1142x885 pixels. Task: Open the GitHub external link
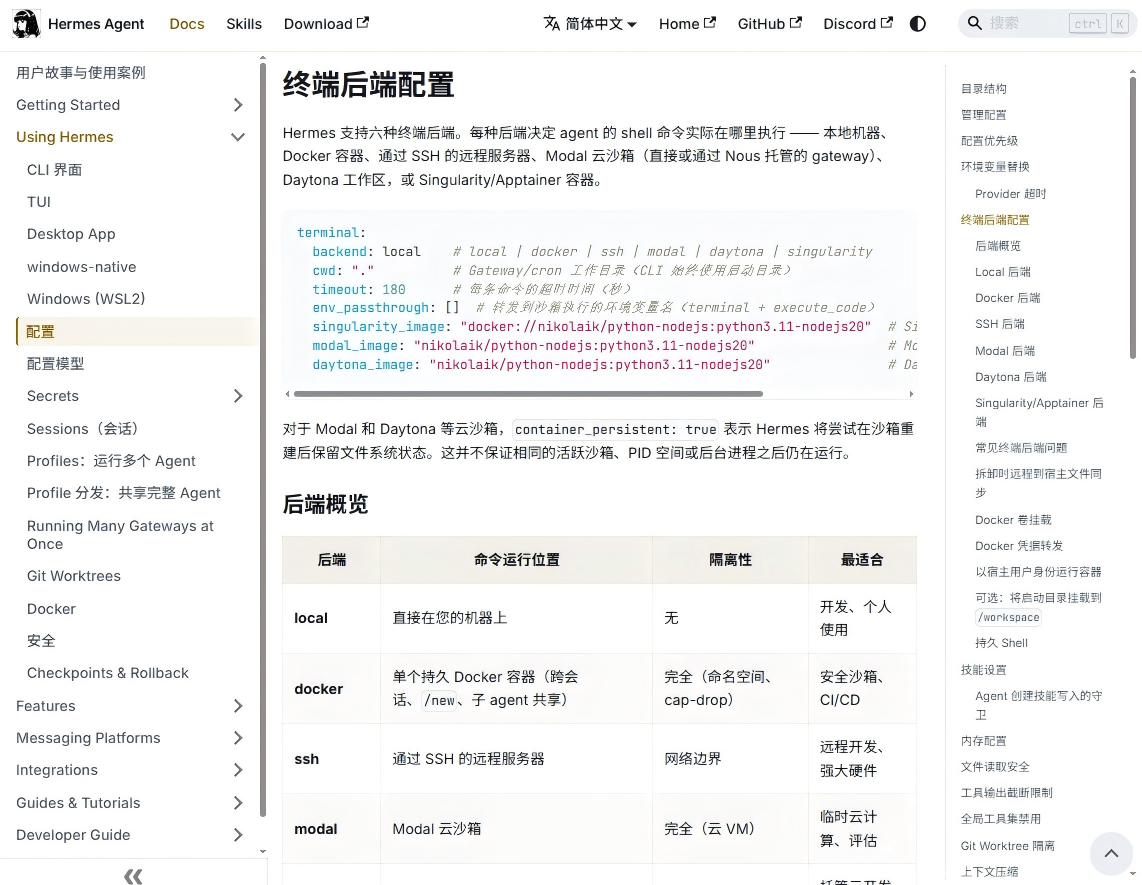tap(769, 23)
